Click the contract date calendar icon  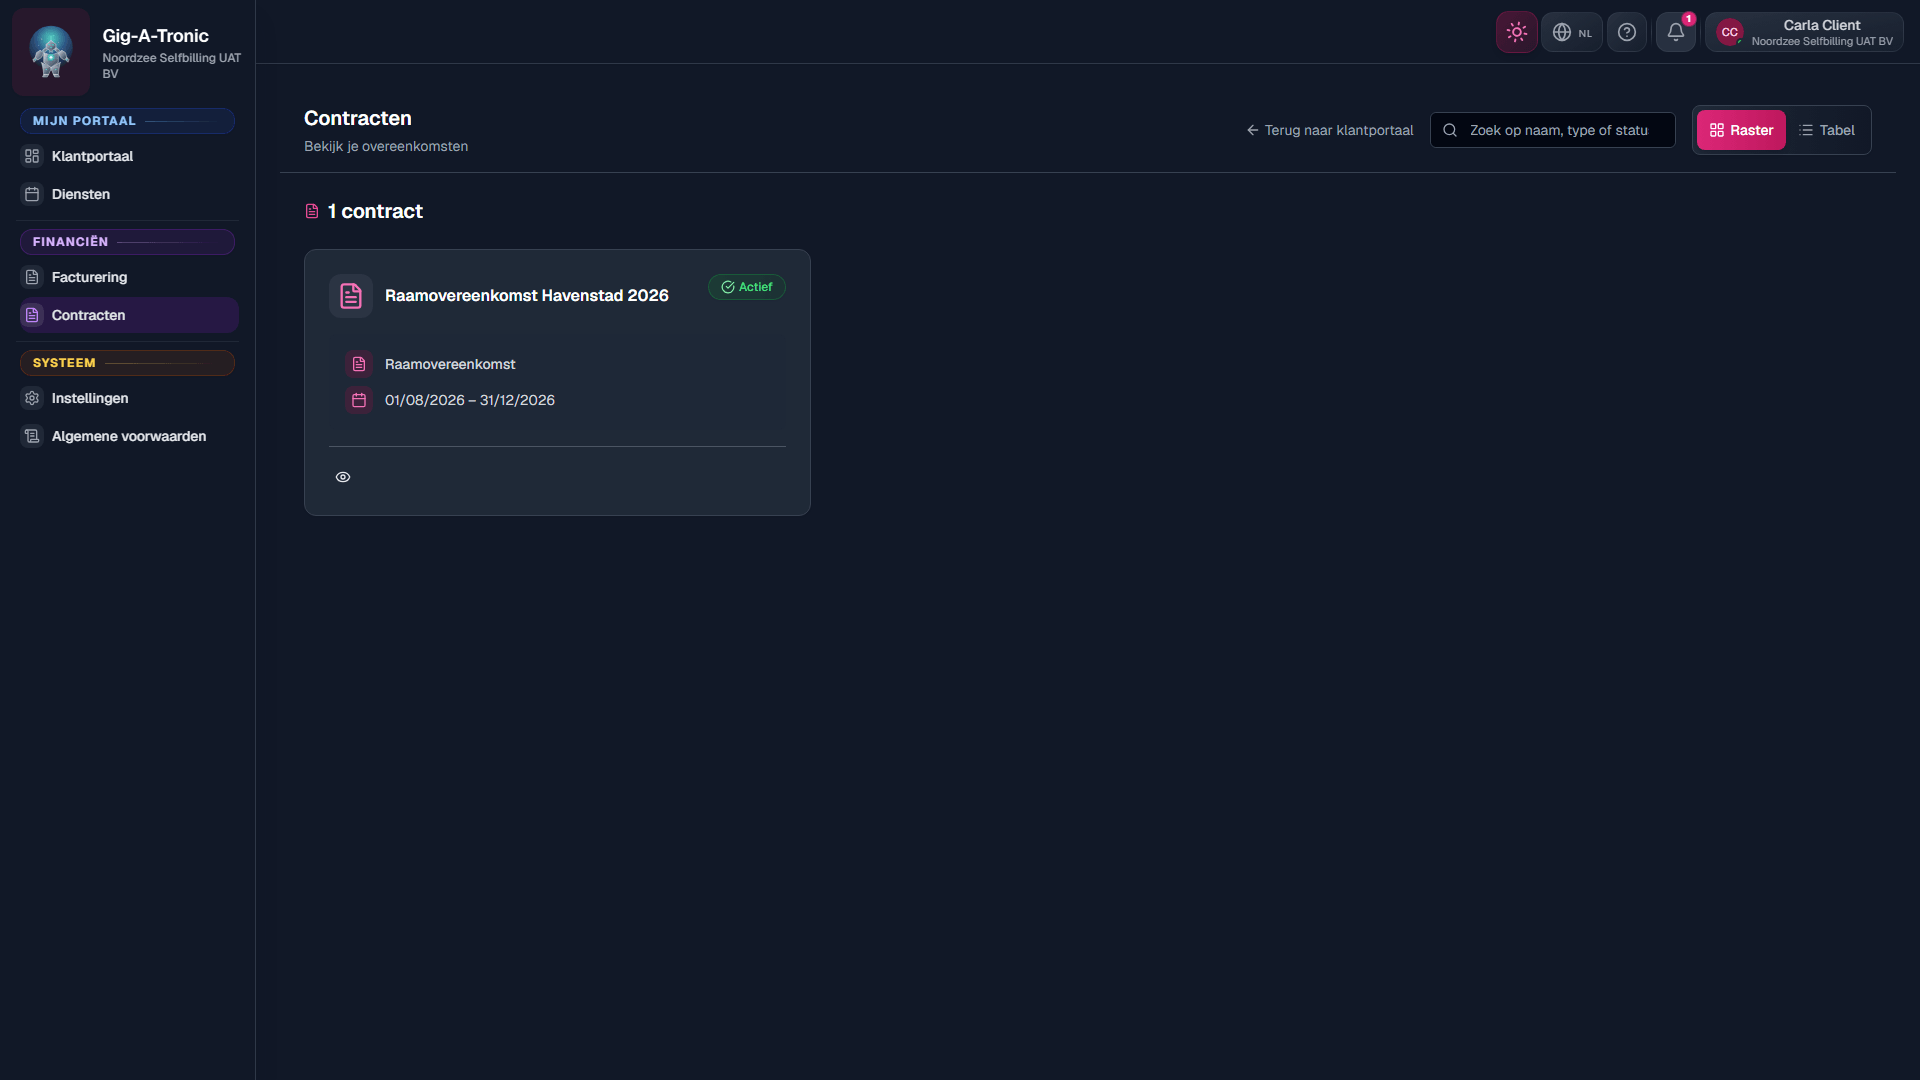(x=359, y=400)
